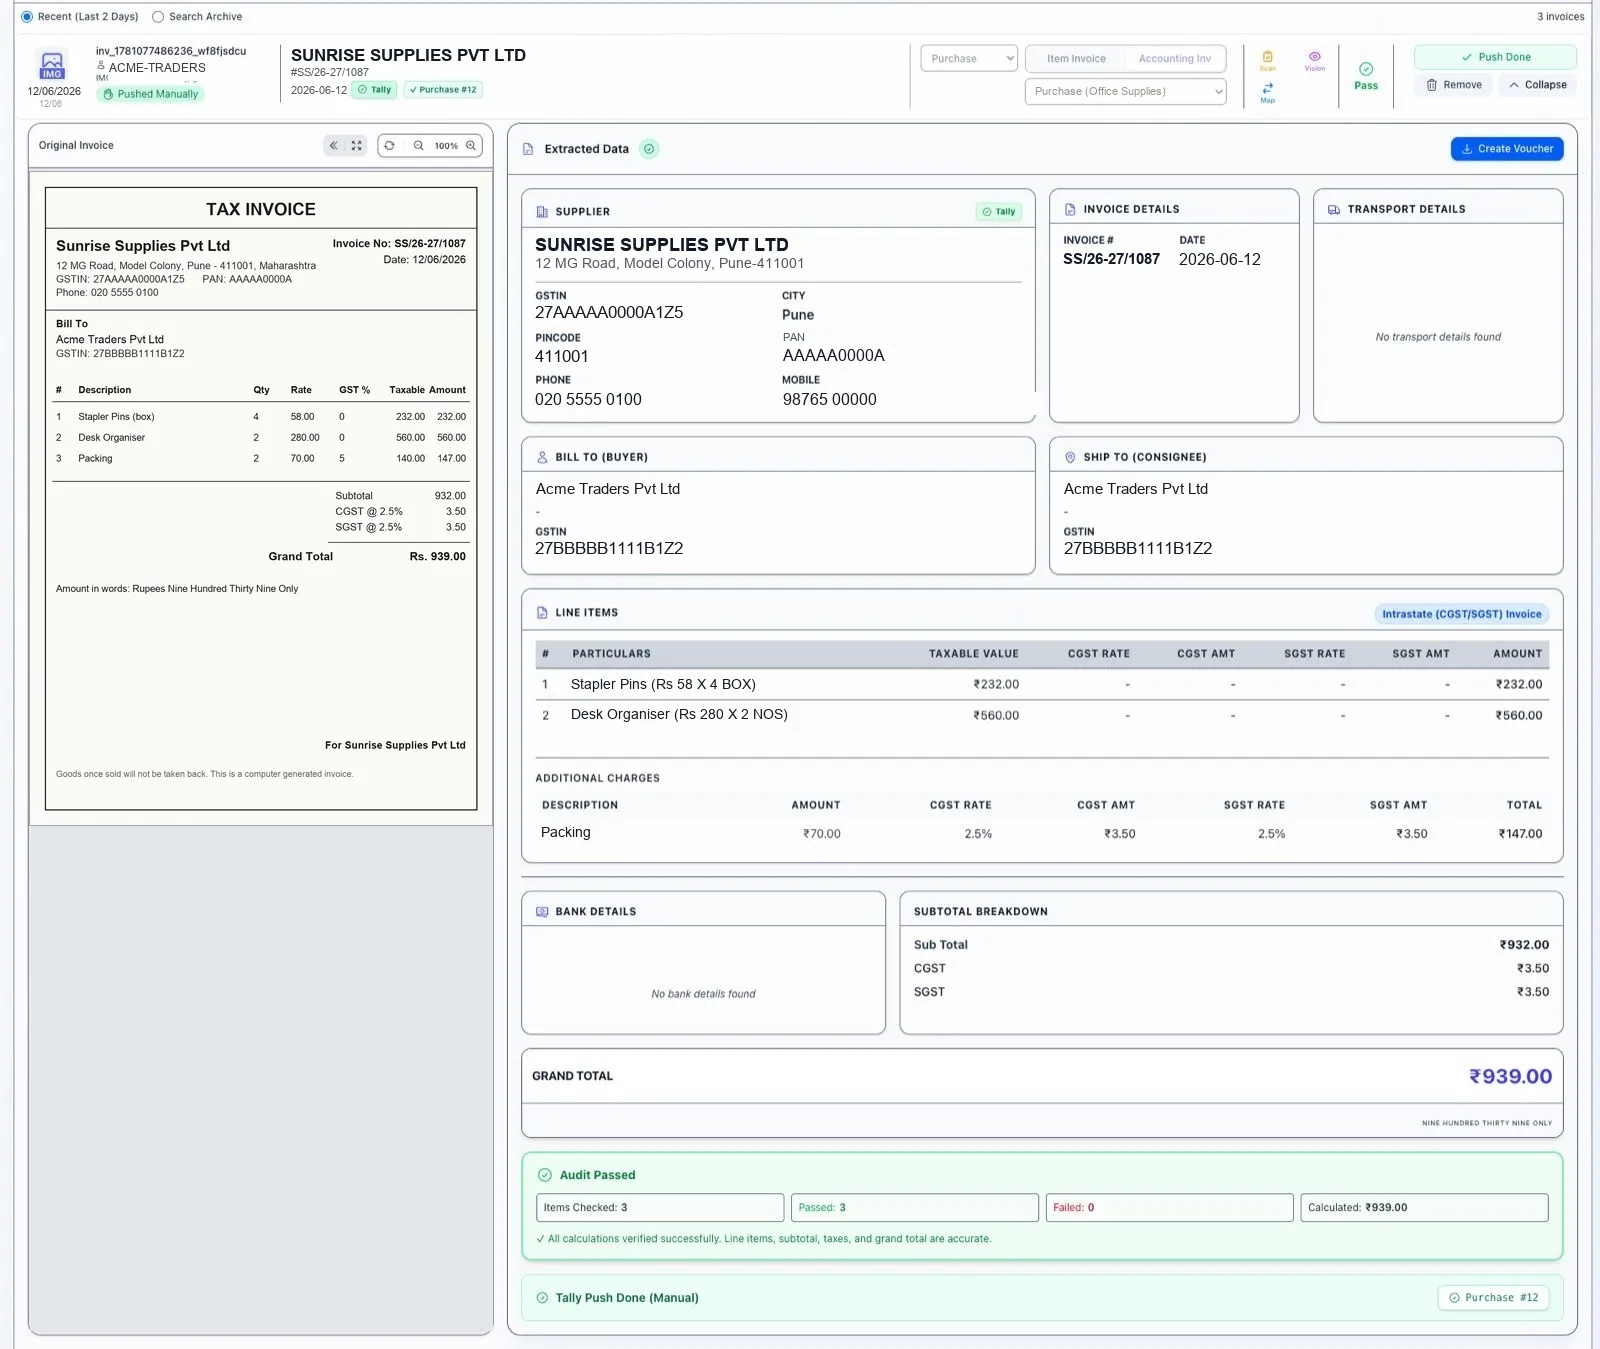The height and width of the screenshot is (1349, 1600).
Task: Click the grand total ₹939.00 amount
Action: tap(1510, 1077)
